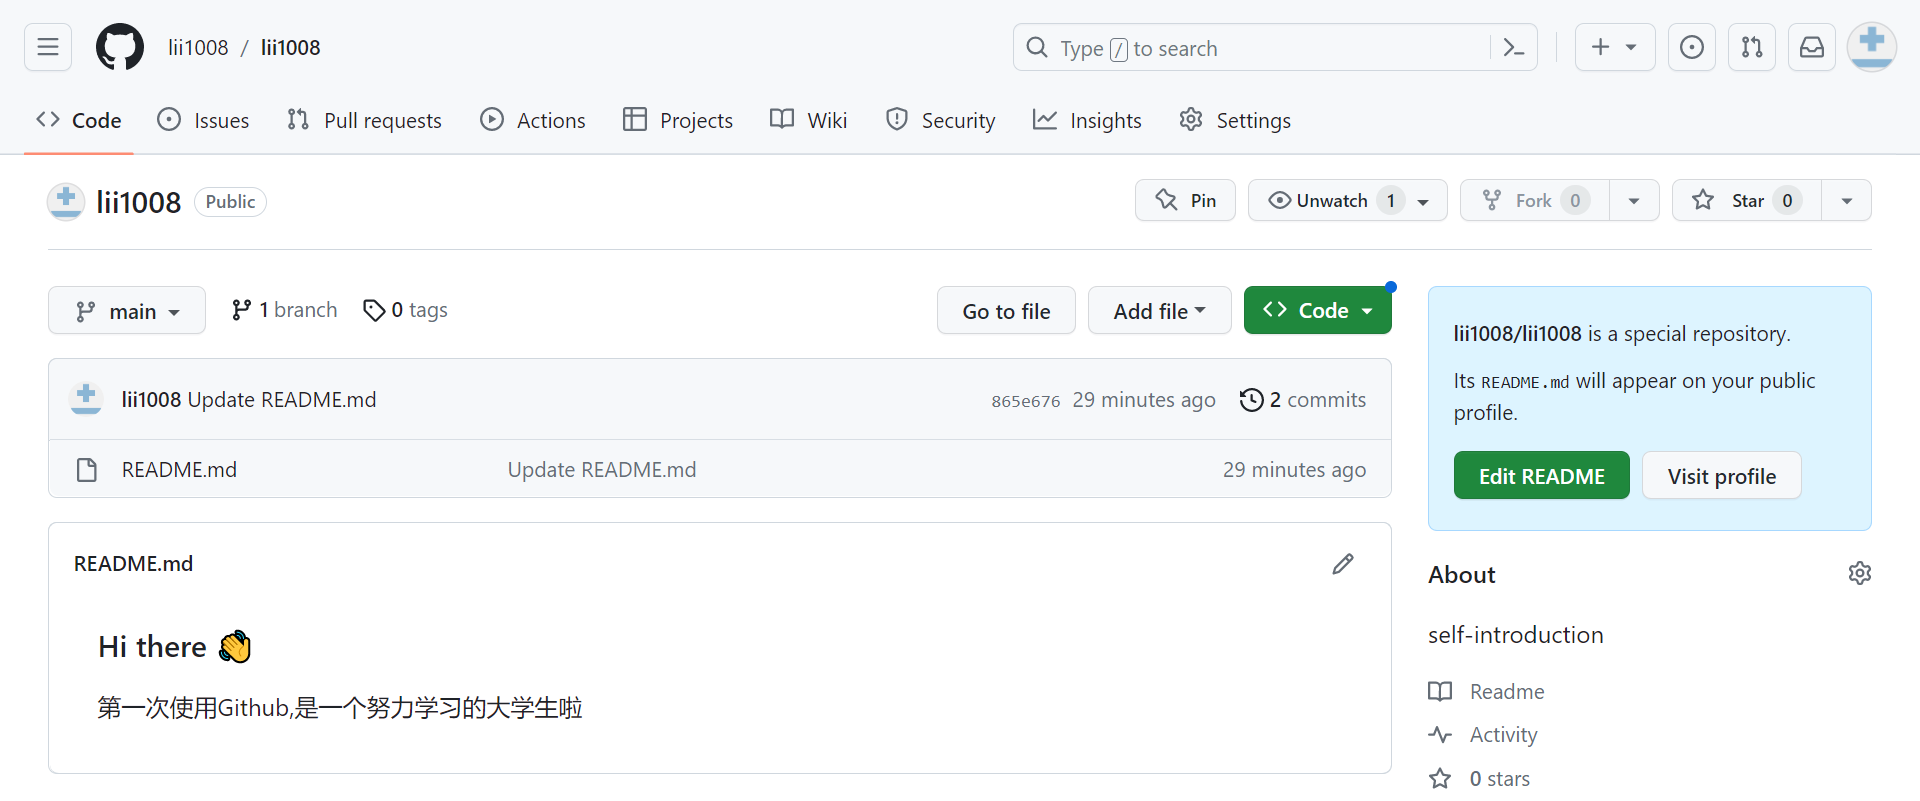Expand the green Code dropdown
This screenshot has height=801, width=1920.
(1317, 311)
